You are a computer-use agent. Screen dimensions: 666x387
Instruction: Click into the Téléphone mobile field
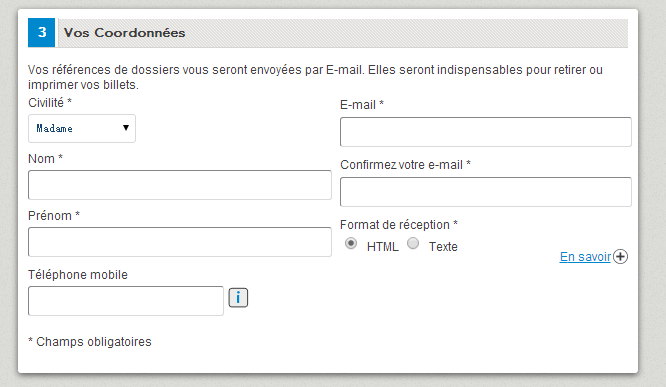pyautogui.click(x=126, y=301)
